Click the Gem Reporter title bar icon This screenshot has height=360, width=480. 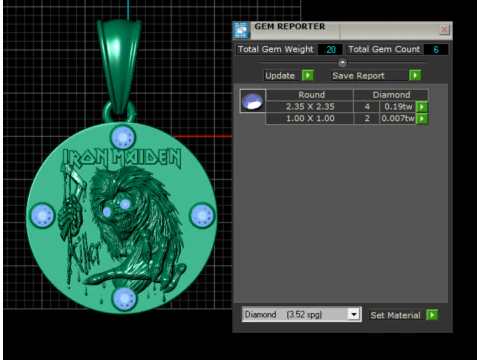point(241,30)
